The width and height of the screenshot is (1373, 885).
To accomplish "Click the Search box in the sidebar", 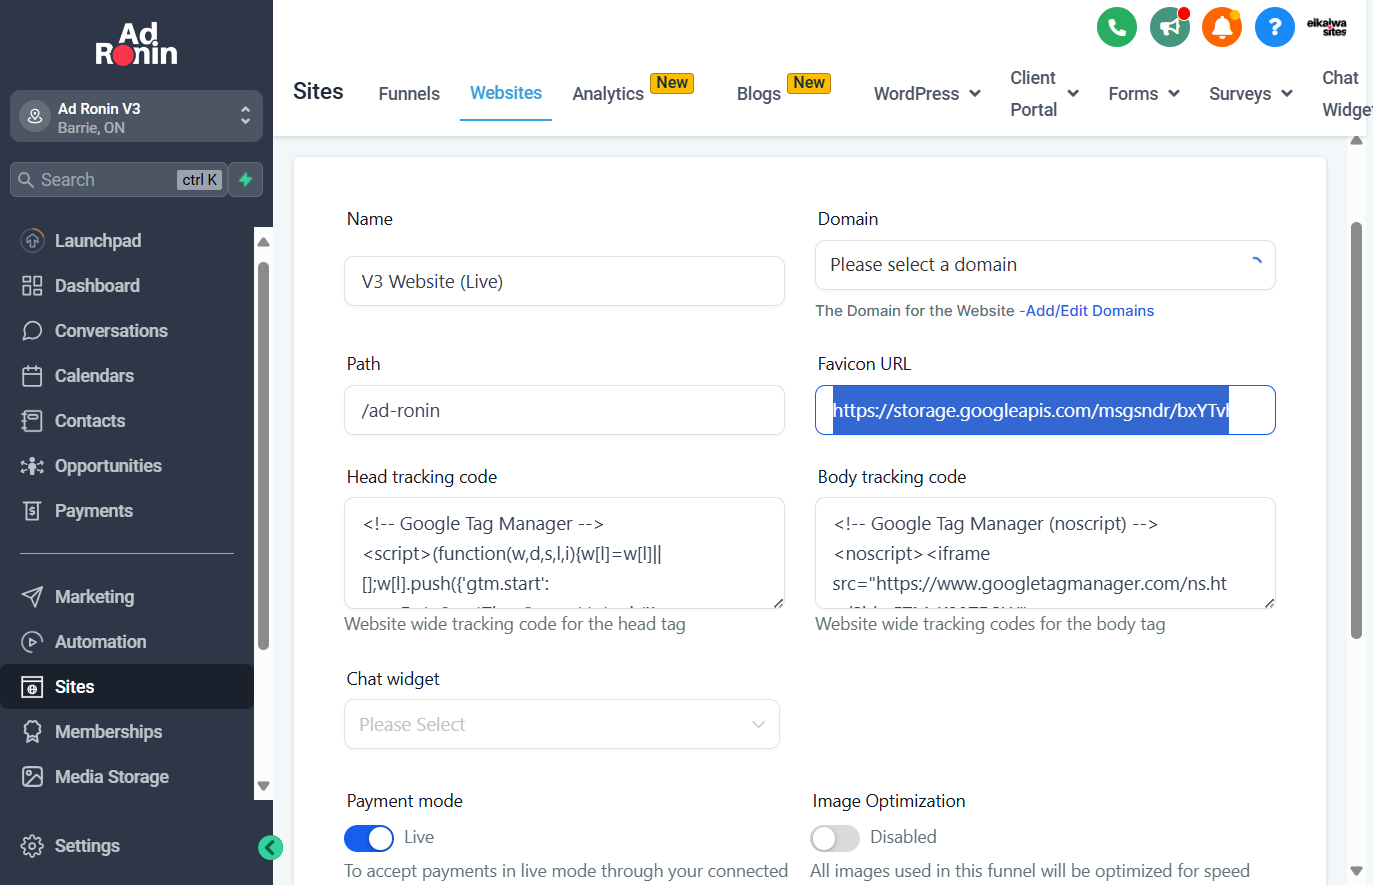I will click(x=118, y=180).
